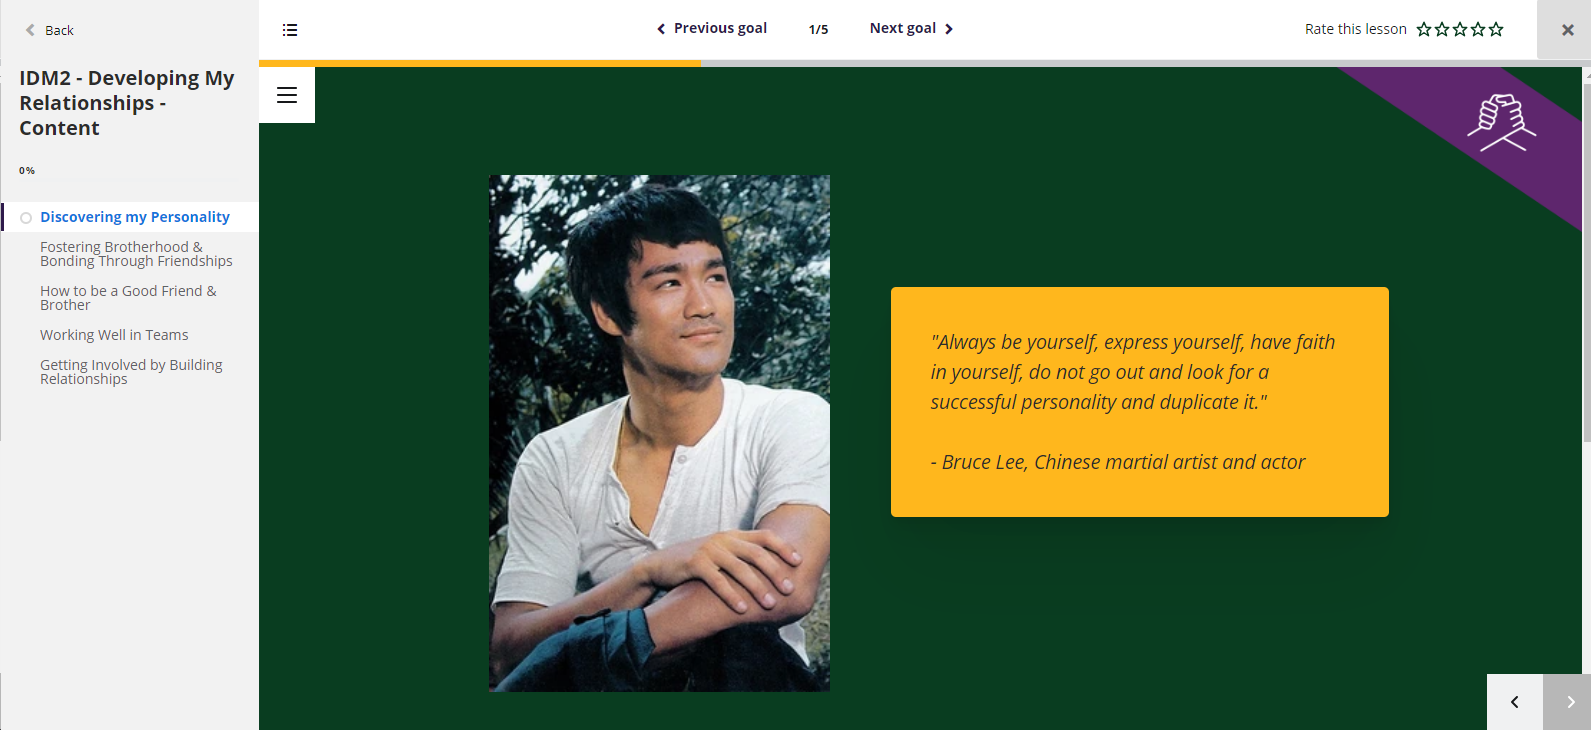Viewport: 1591px width, 730px height.
Task: Select the Discovering my Personality completion circle
Action: 26,218
